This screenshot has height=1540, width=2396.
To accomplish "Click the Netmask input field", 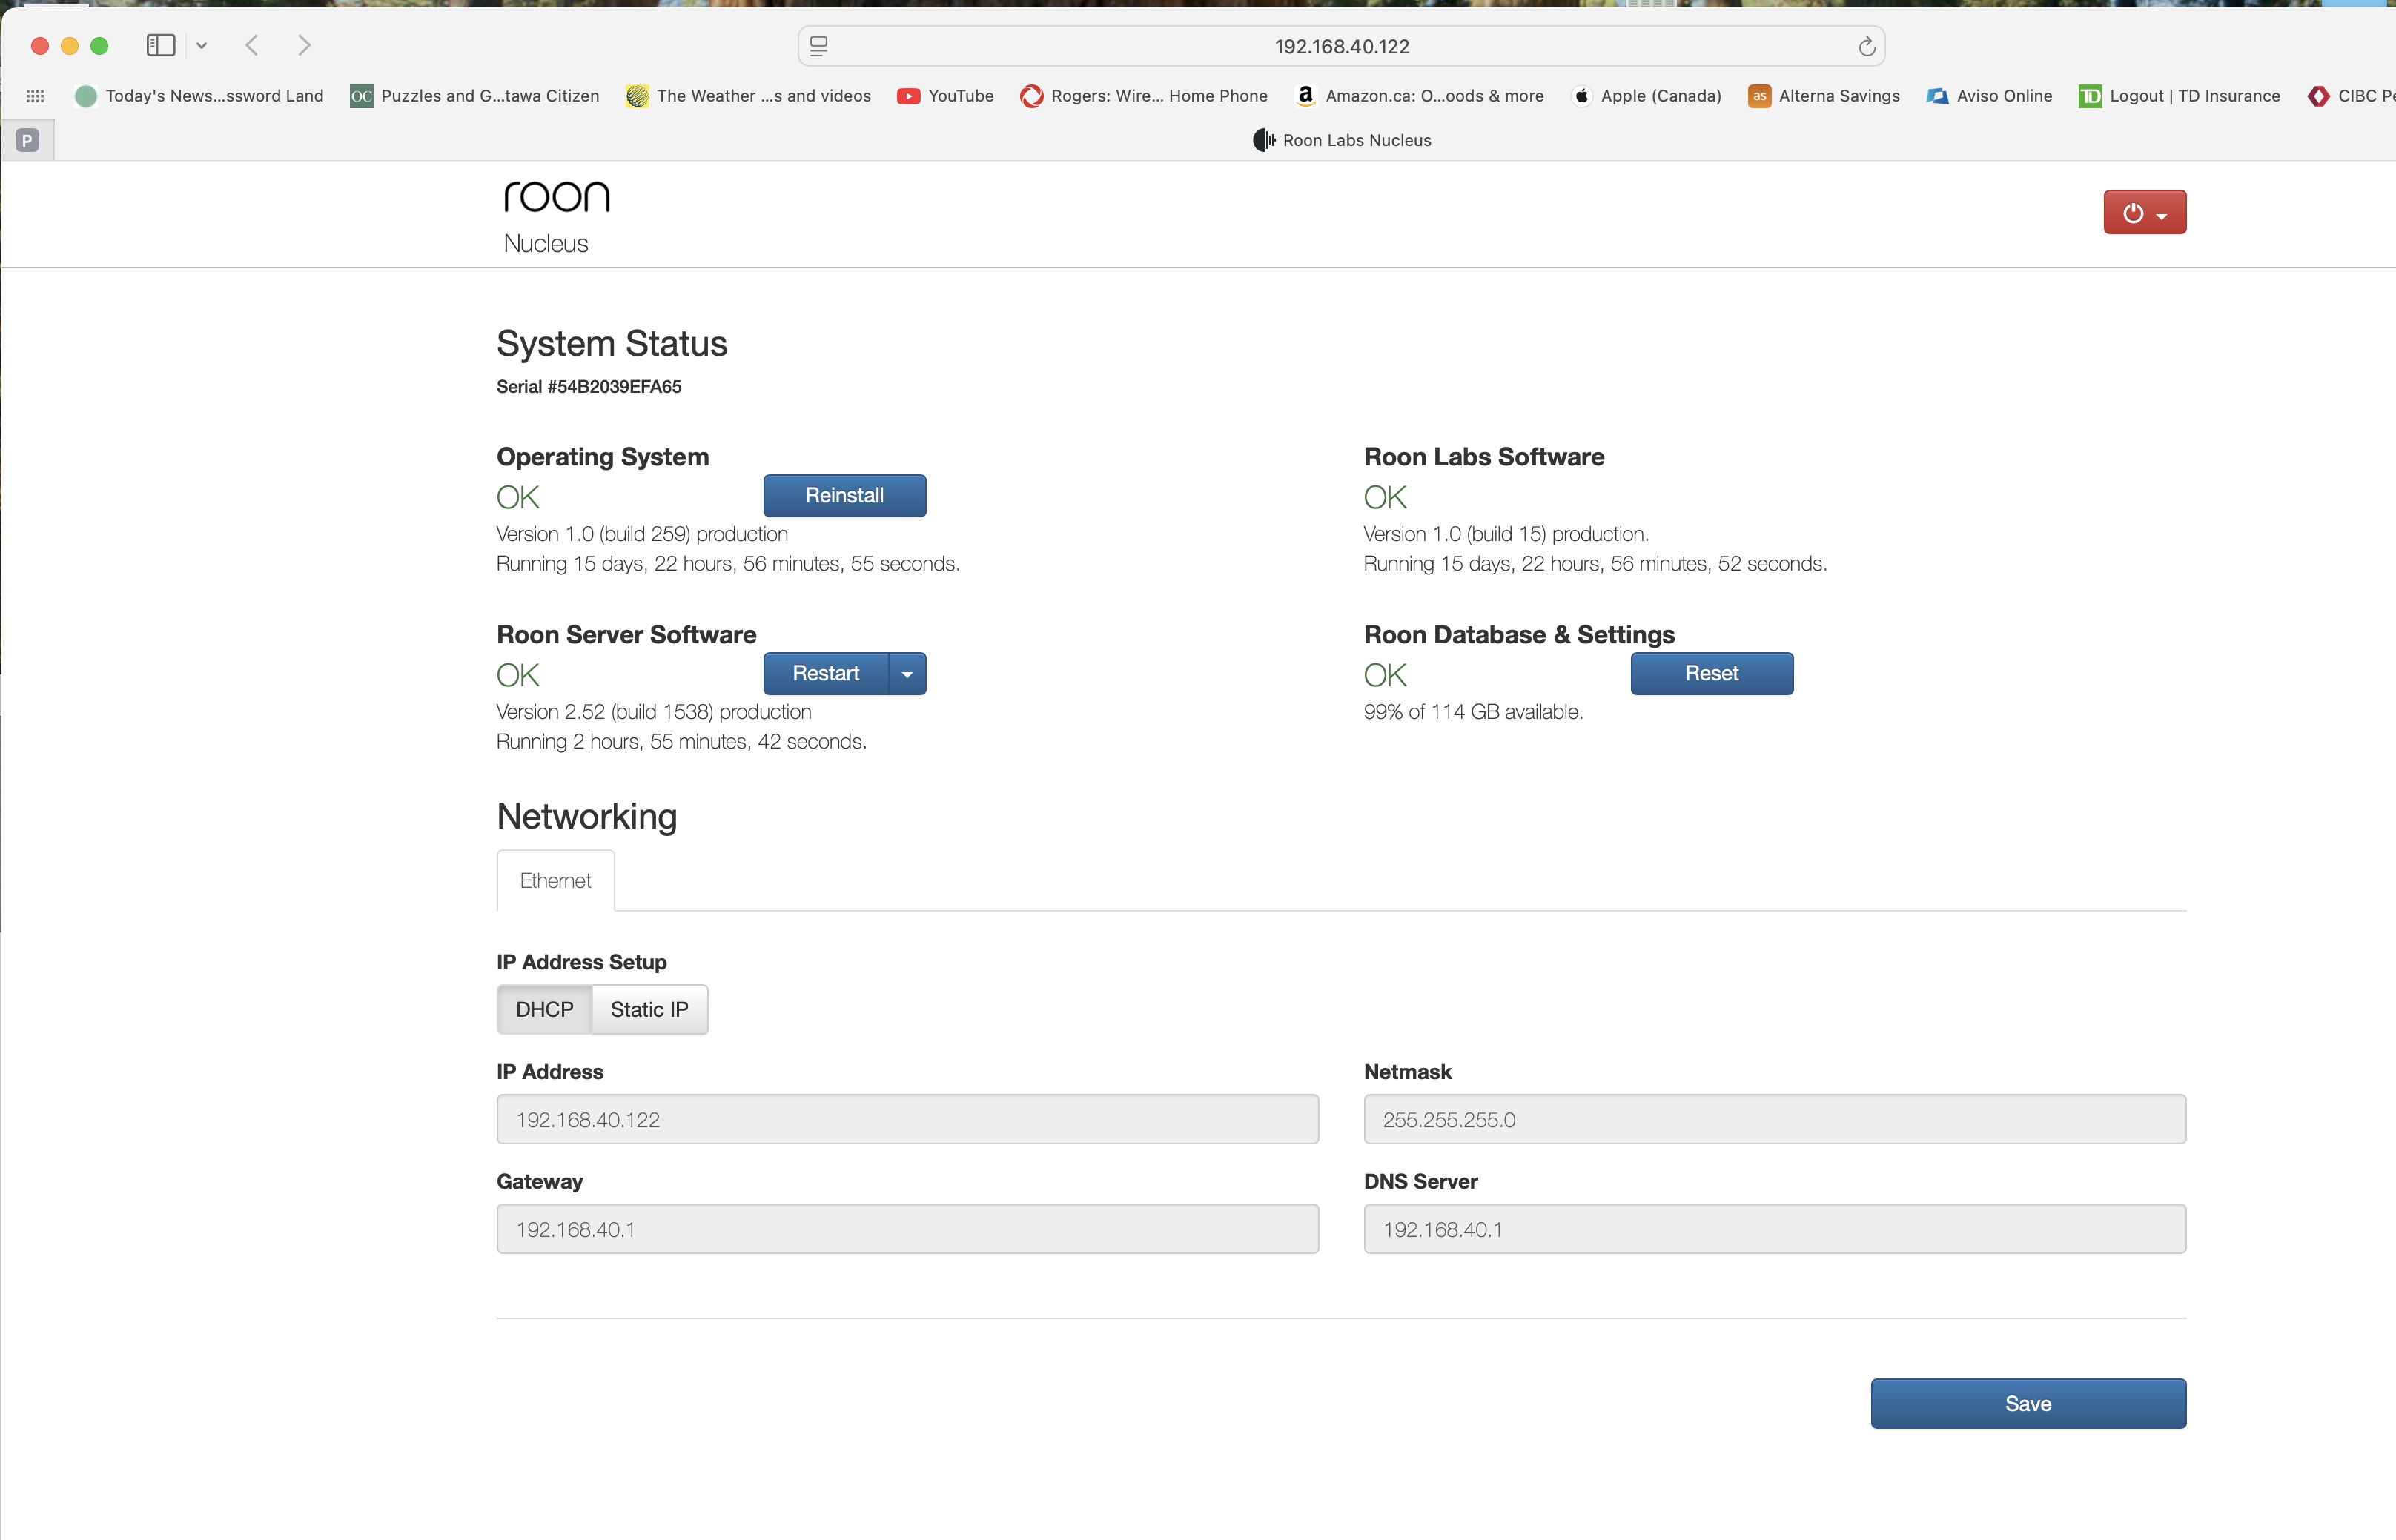I will (1774, 1119).
